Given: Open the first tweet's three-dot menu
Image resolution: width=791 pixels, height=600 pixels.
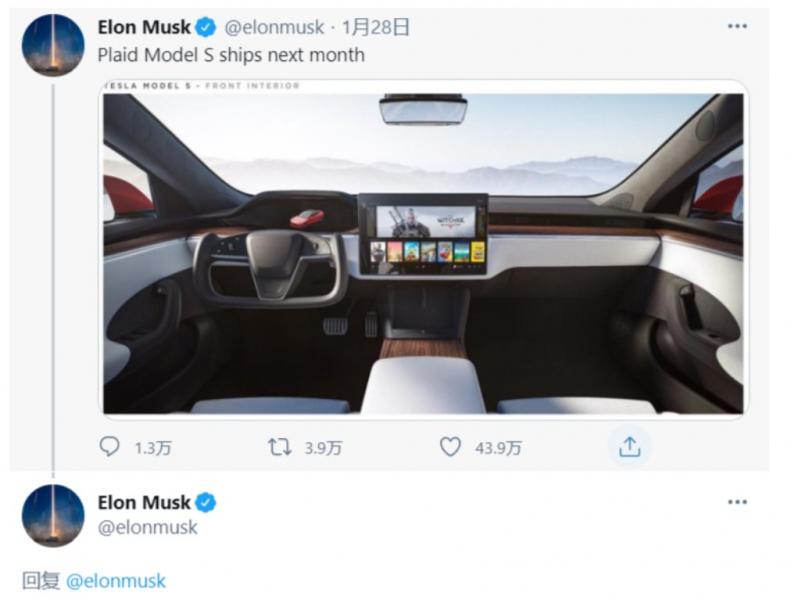Looking at the screenshot, I should pos(738,26).
